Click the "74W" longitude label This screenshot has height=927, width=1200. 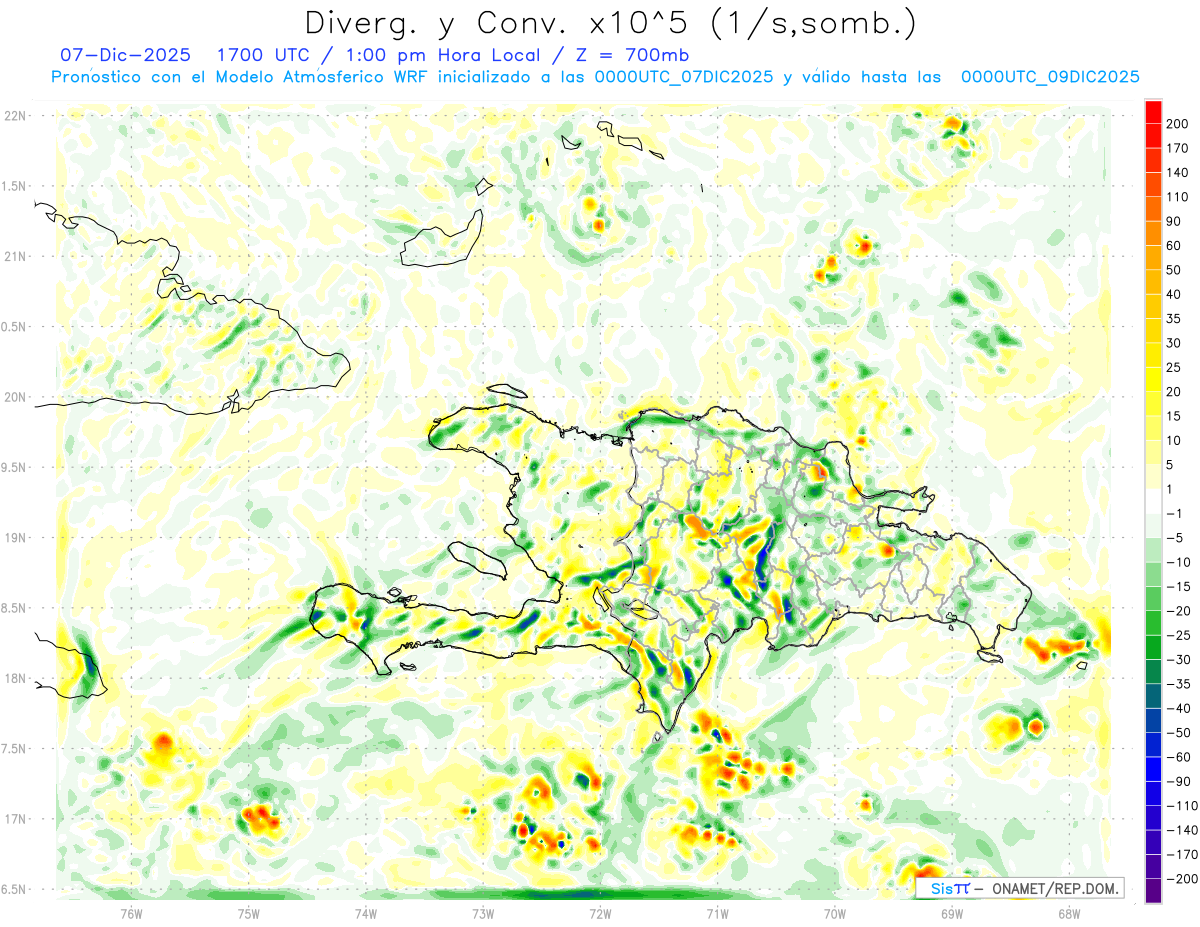[366, 913]
